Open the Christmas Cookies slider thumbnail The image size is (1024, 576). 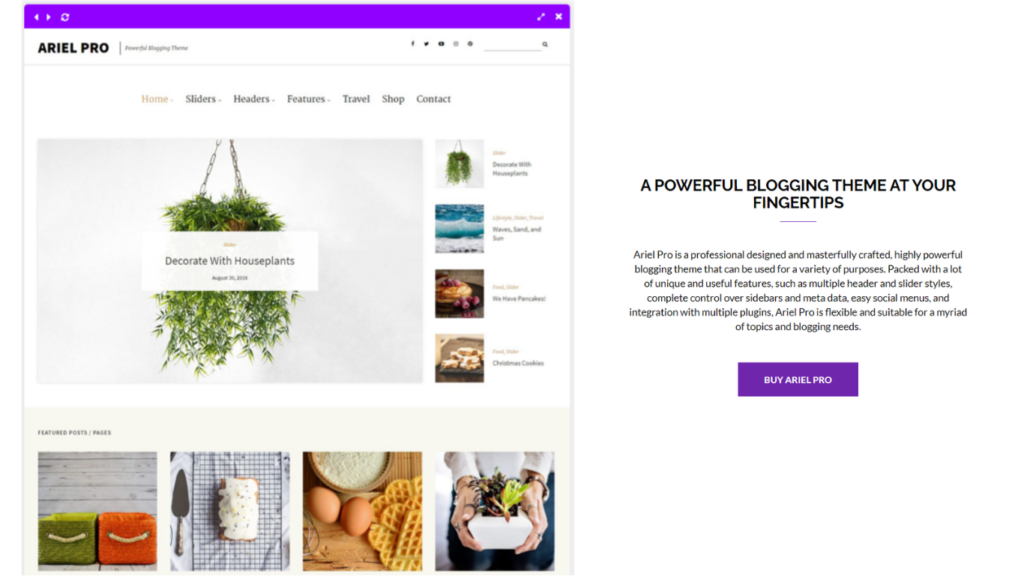pos(460,358)
